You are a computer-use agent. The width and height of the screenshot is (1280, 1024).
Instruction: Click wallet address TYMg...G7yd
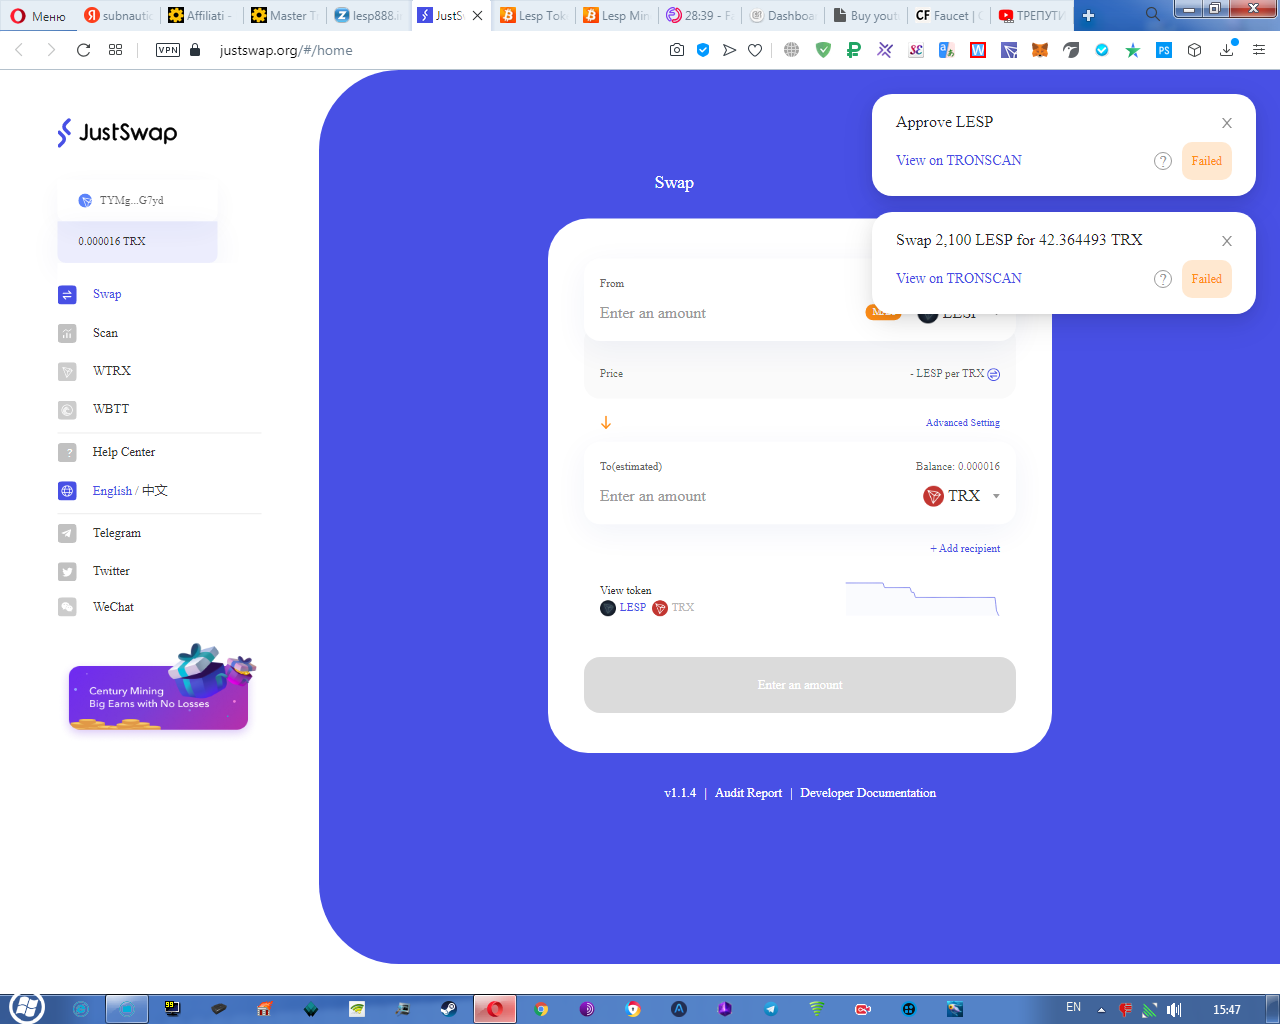131,200
